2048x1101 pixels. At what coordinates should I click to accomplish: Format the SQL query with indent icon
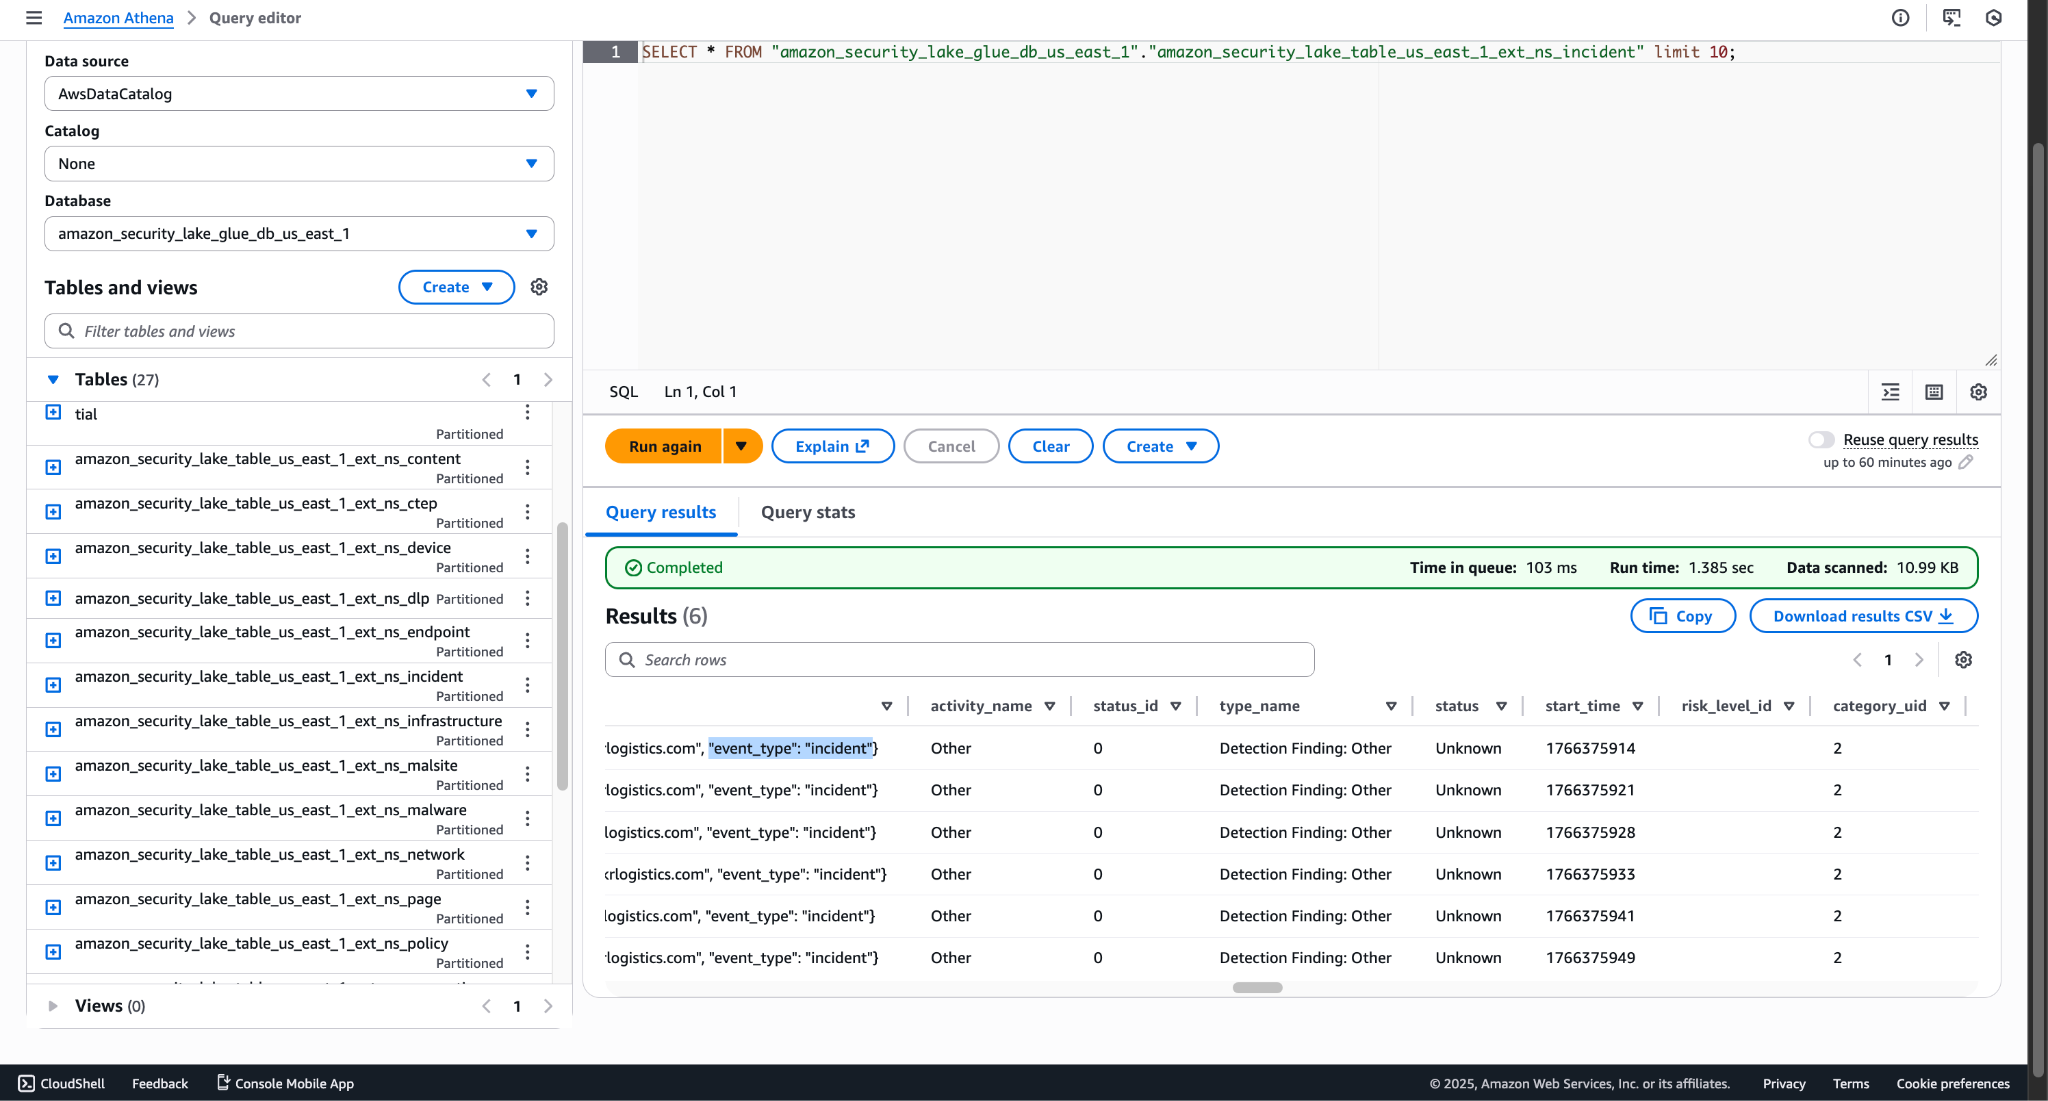click(x=1890, y=392)
